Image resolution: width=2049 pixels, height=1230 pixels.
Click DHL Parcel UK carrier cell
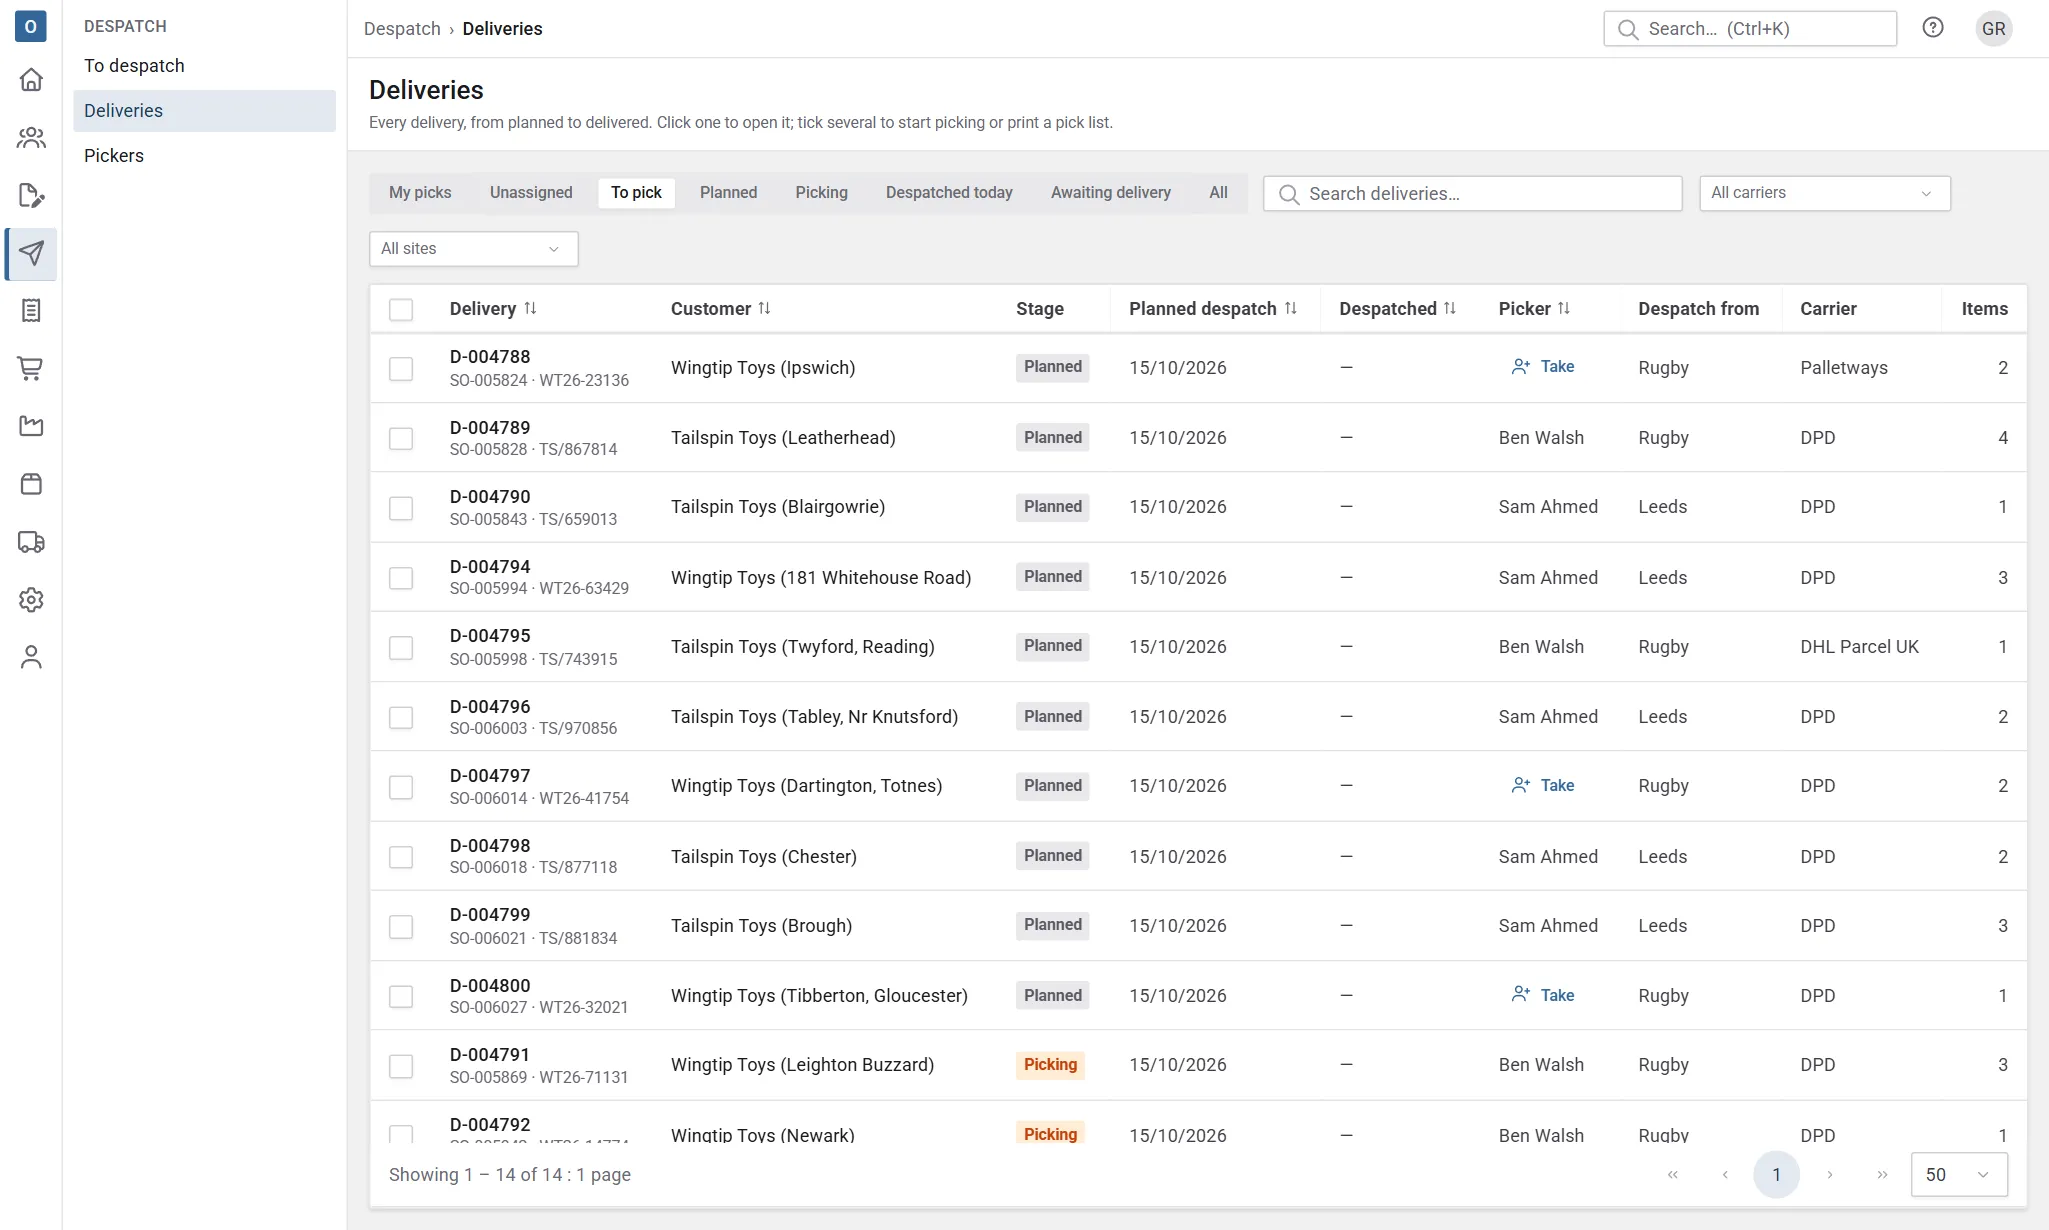tap(1859, 647)
